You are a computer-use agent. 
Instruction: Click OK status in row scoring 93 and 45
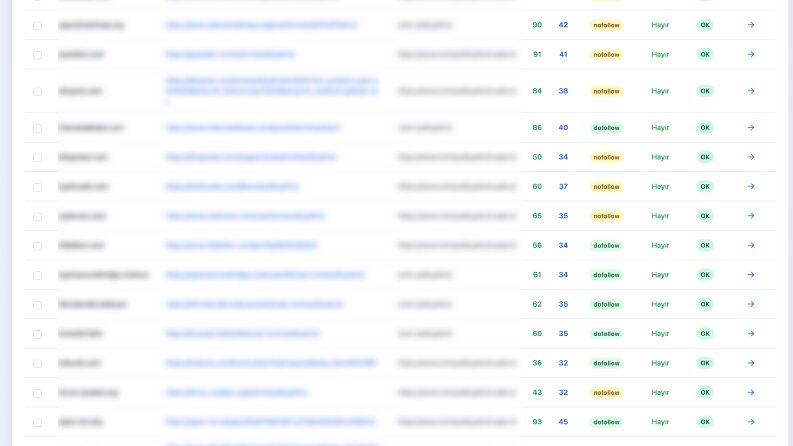[705, 422]
